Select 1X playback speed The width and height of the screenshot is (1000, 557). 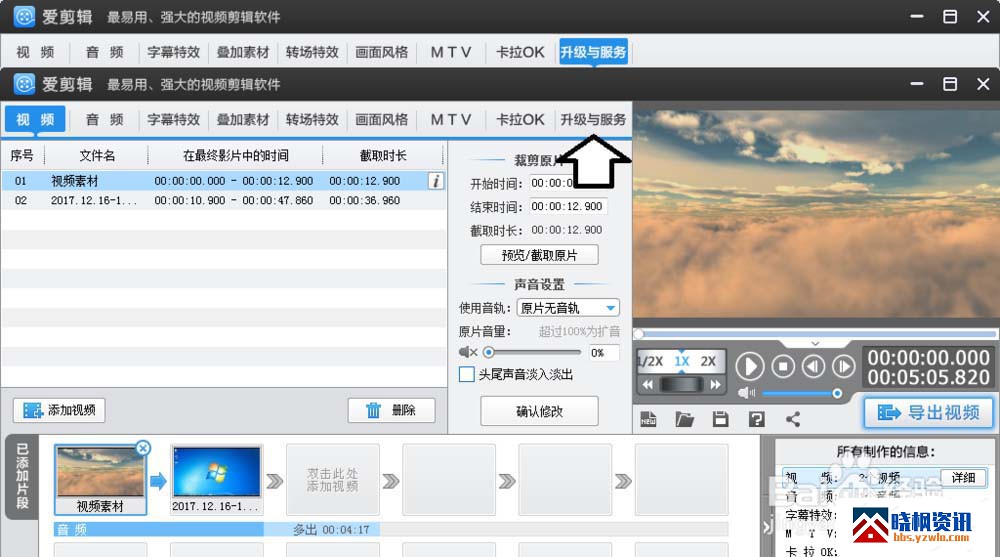682,361
